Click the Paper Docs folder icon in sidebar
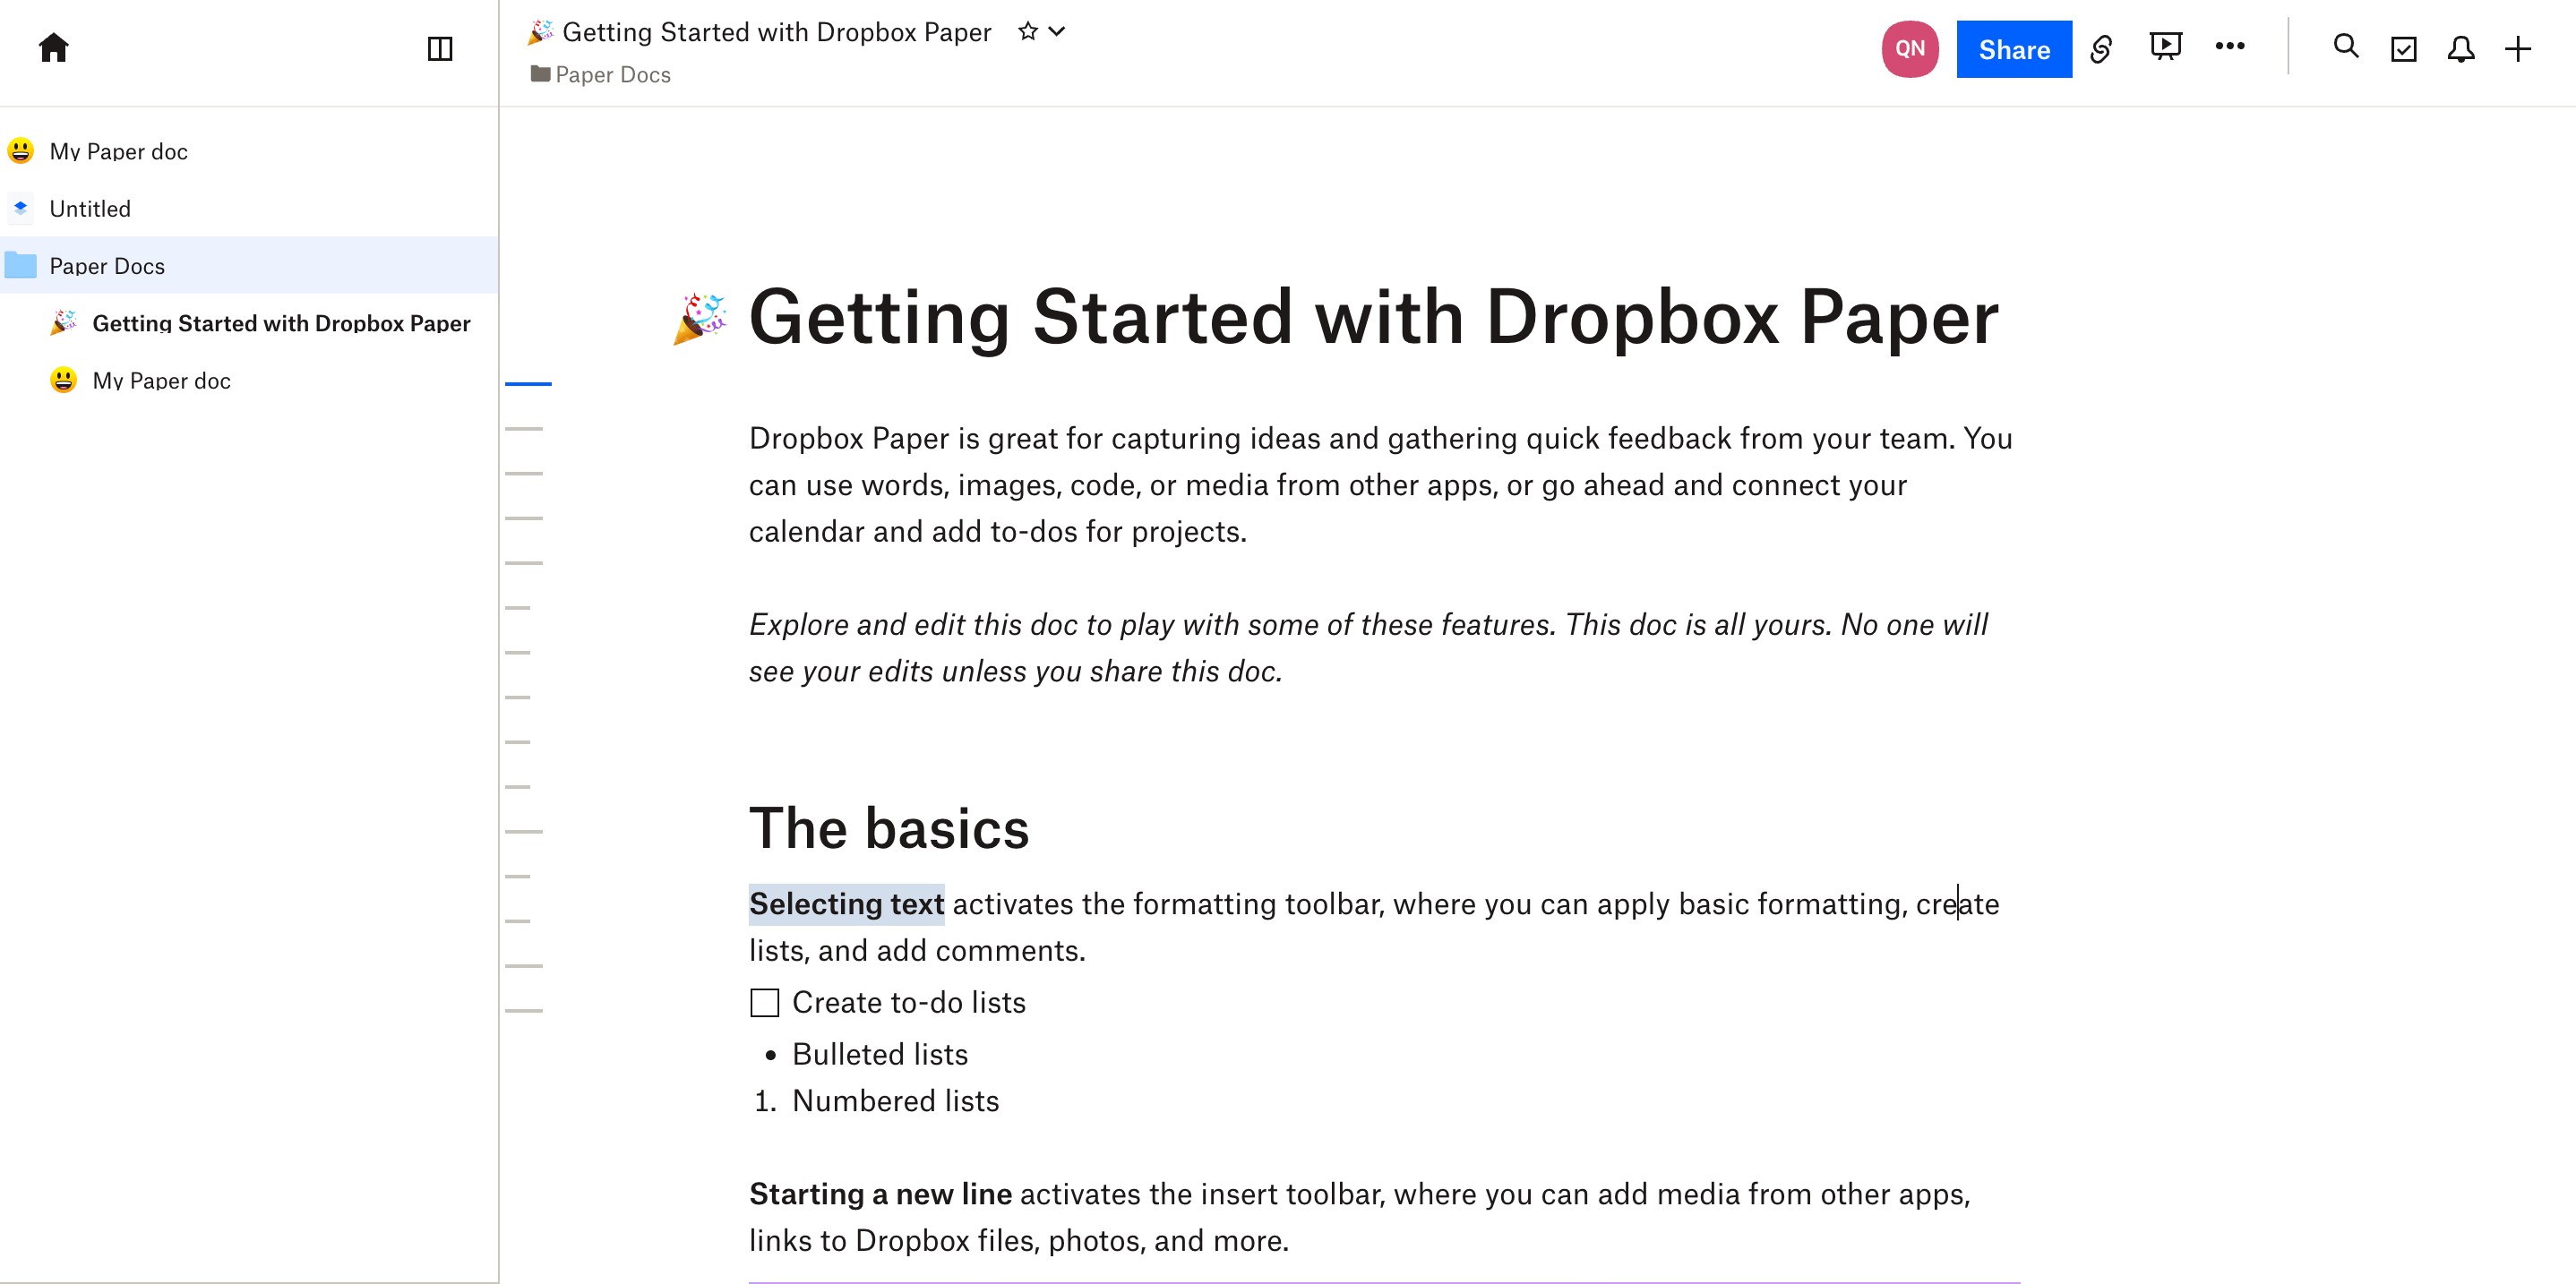The width and height of the screenshot is (2576, 1284). point(21,265)
